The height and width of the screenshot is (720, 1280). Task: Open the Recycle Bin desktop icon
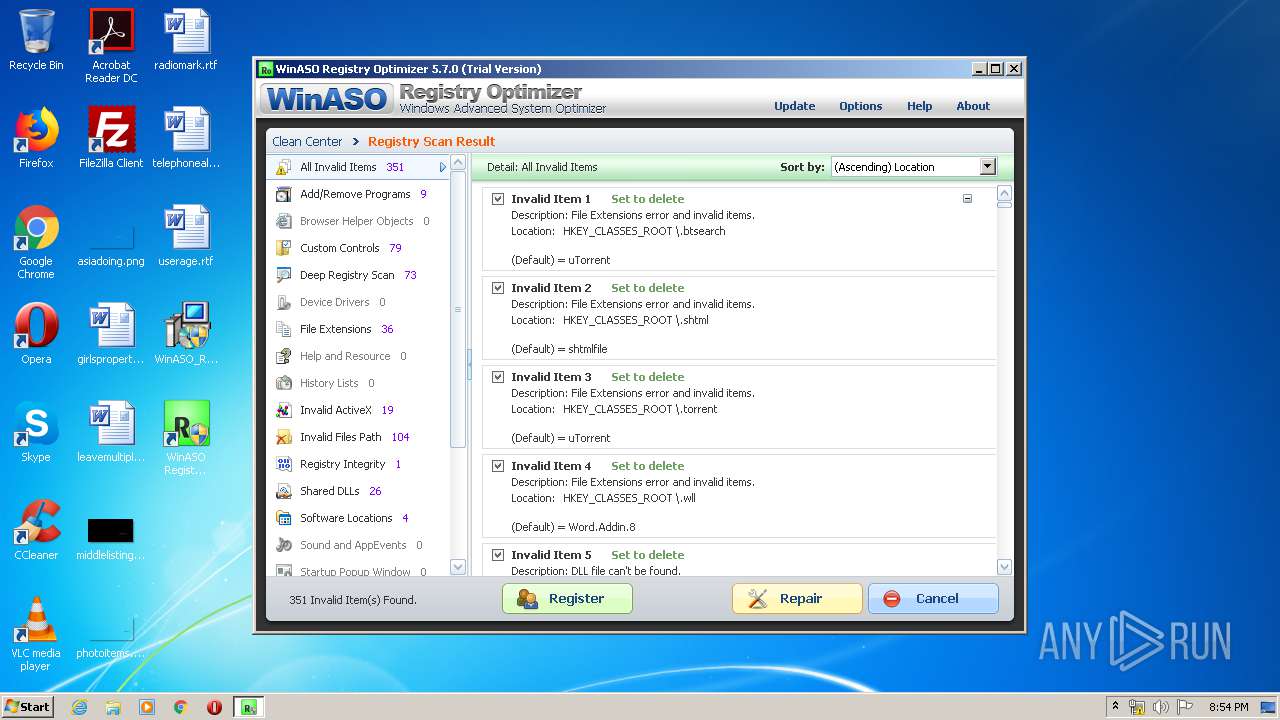36,40
